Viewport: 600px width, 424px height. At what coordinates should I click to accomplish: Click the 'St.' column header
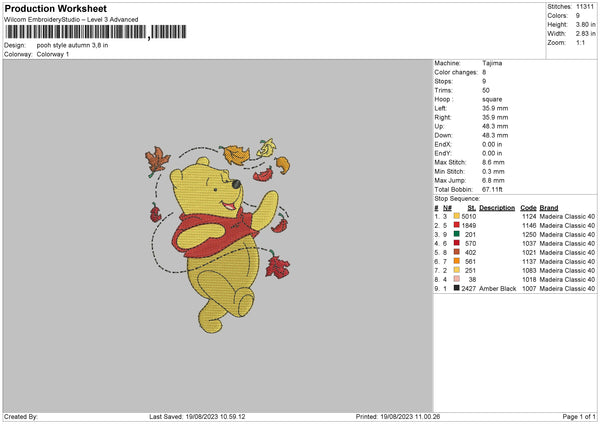[x=471, y=208]
